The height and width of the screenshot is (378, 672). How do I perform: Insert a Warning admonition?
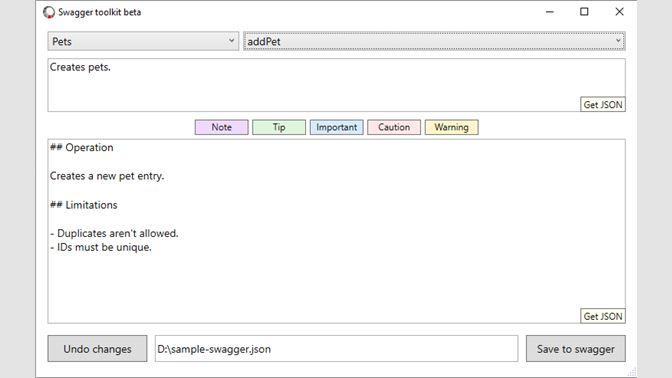(x=451, y=127)
